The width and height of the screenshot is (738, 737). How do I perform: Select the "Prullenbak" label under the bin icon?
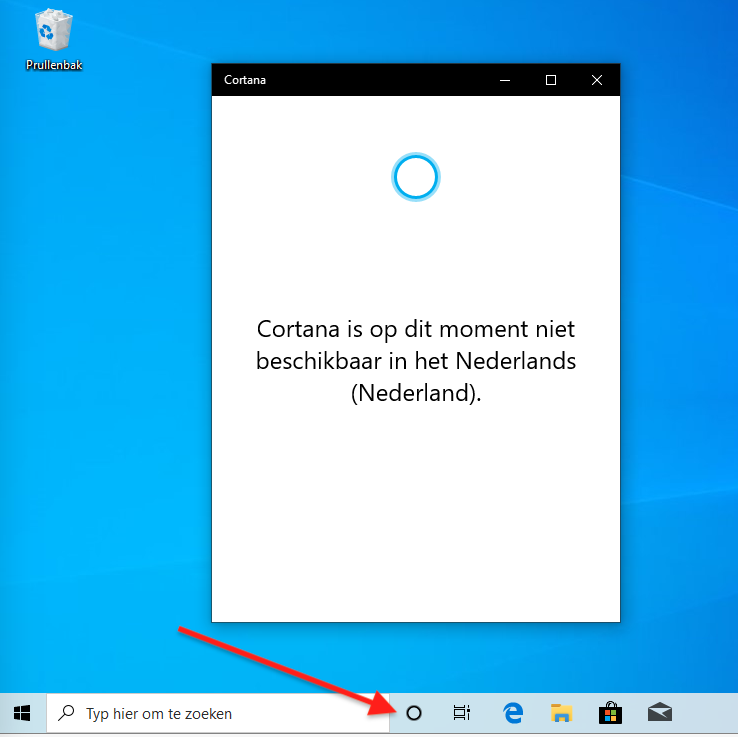click(x=53, y=65)
